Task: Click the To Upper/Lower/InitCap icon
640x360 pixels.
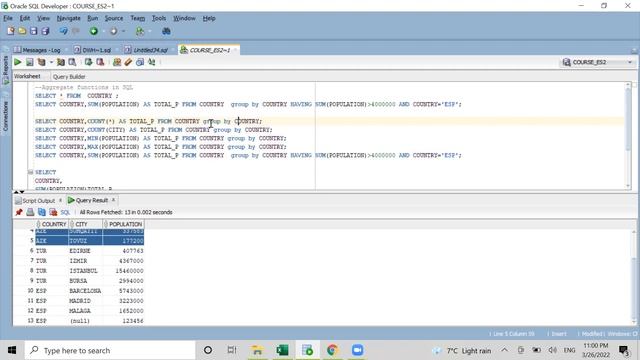Action: click(152, 62)
